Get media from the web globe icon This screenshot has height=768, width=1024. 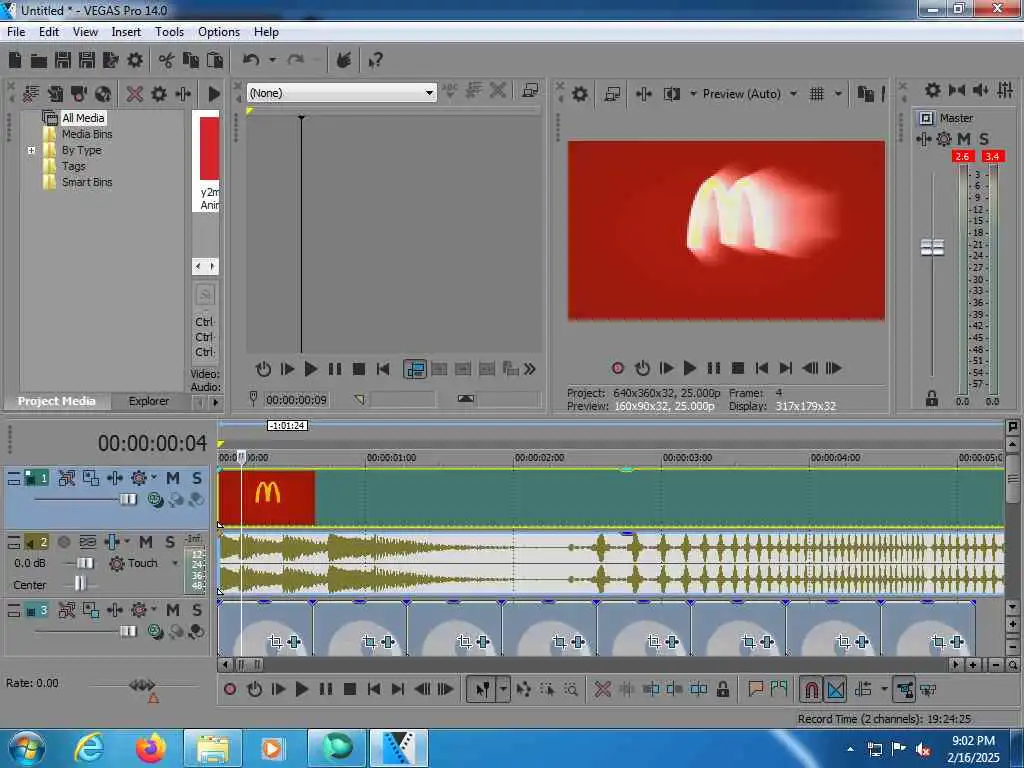pos(103,93)
